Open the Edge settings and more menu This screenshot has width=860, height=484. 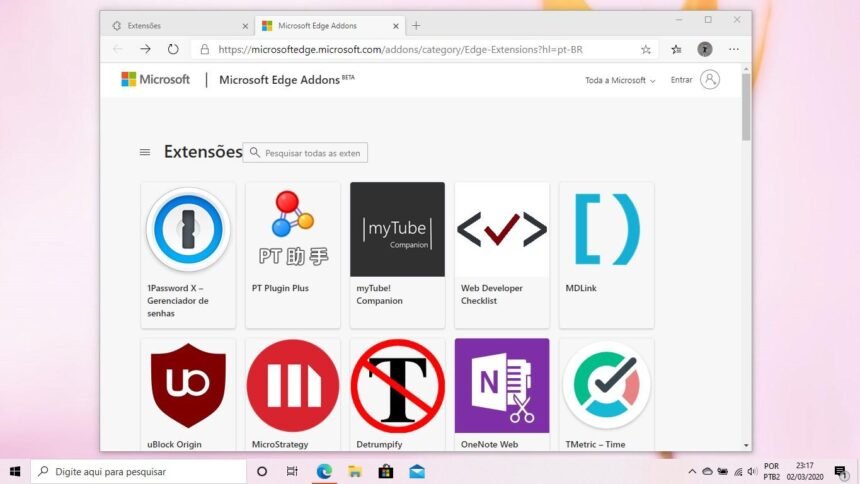click(x=734, y=49)
